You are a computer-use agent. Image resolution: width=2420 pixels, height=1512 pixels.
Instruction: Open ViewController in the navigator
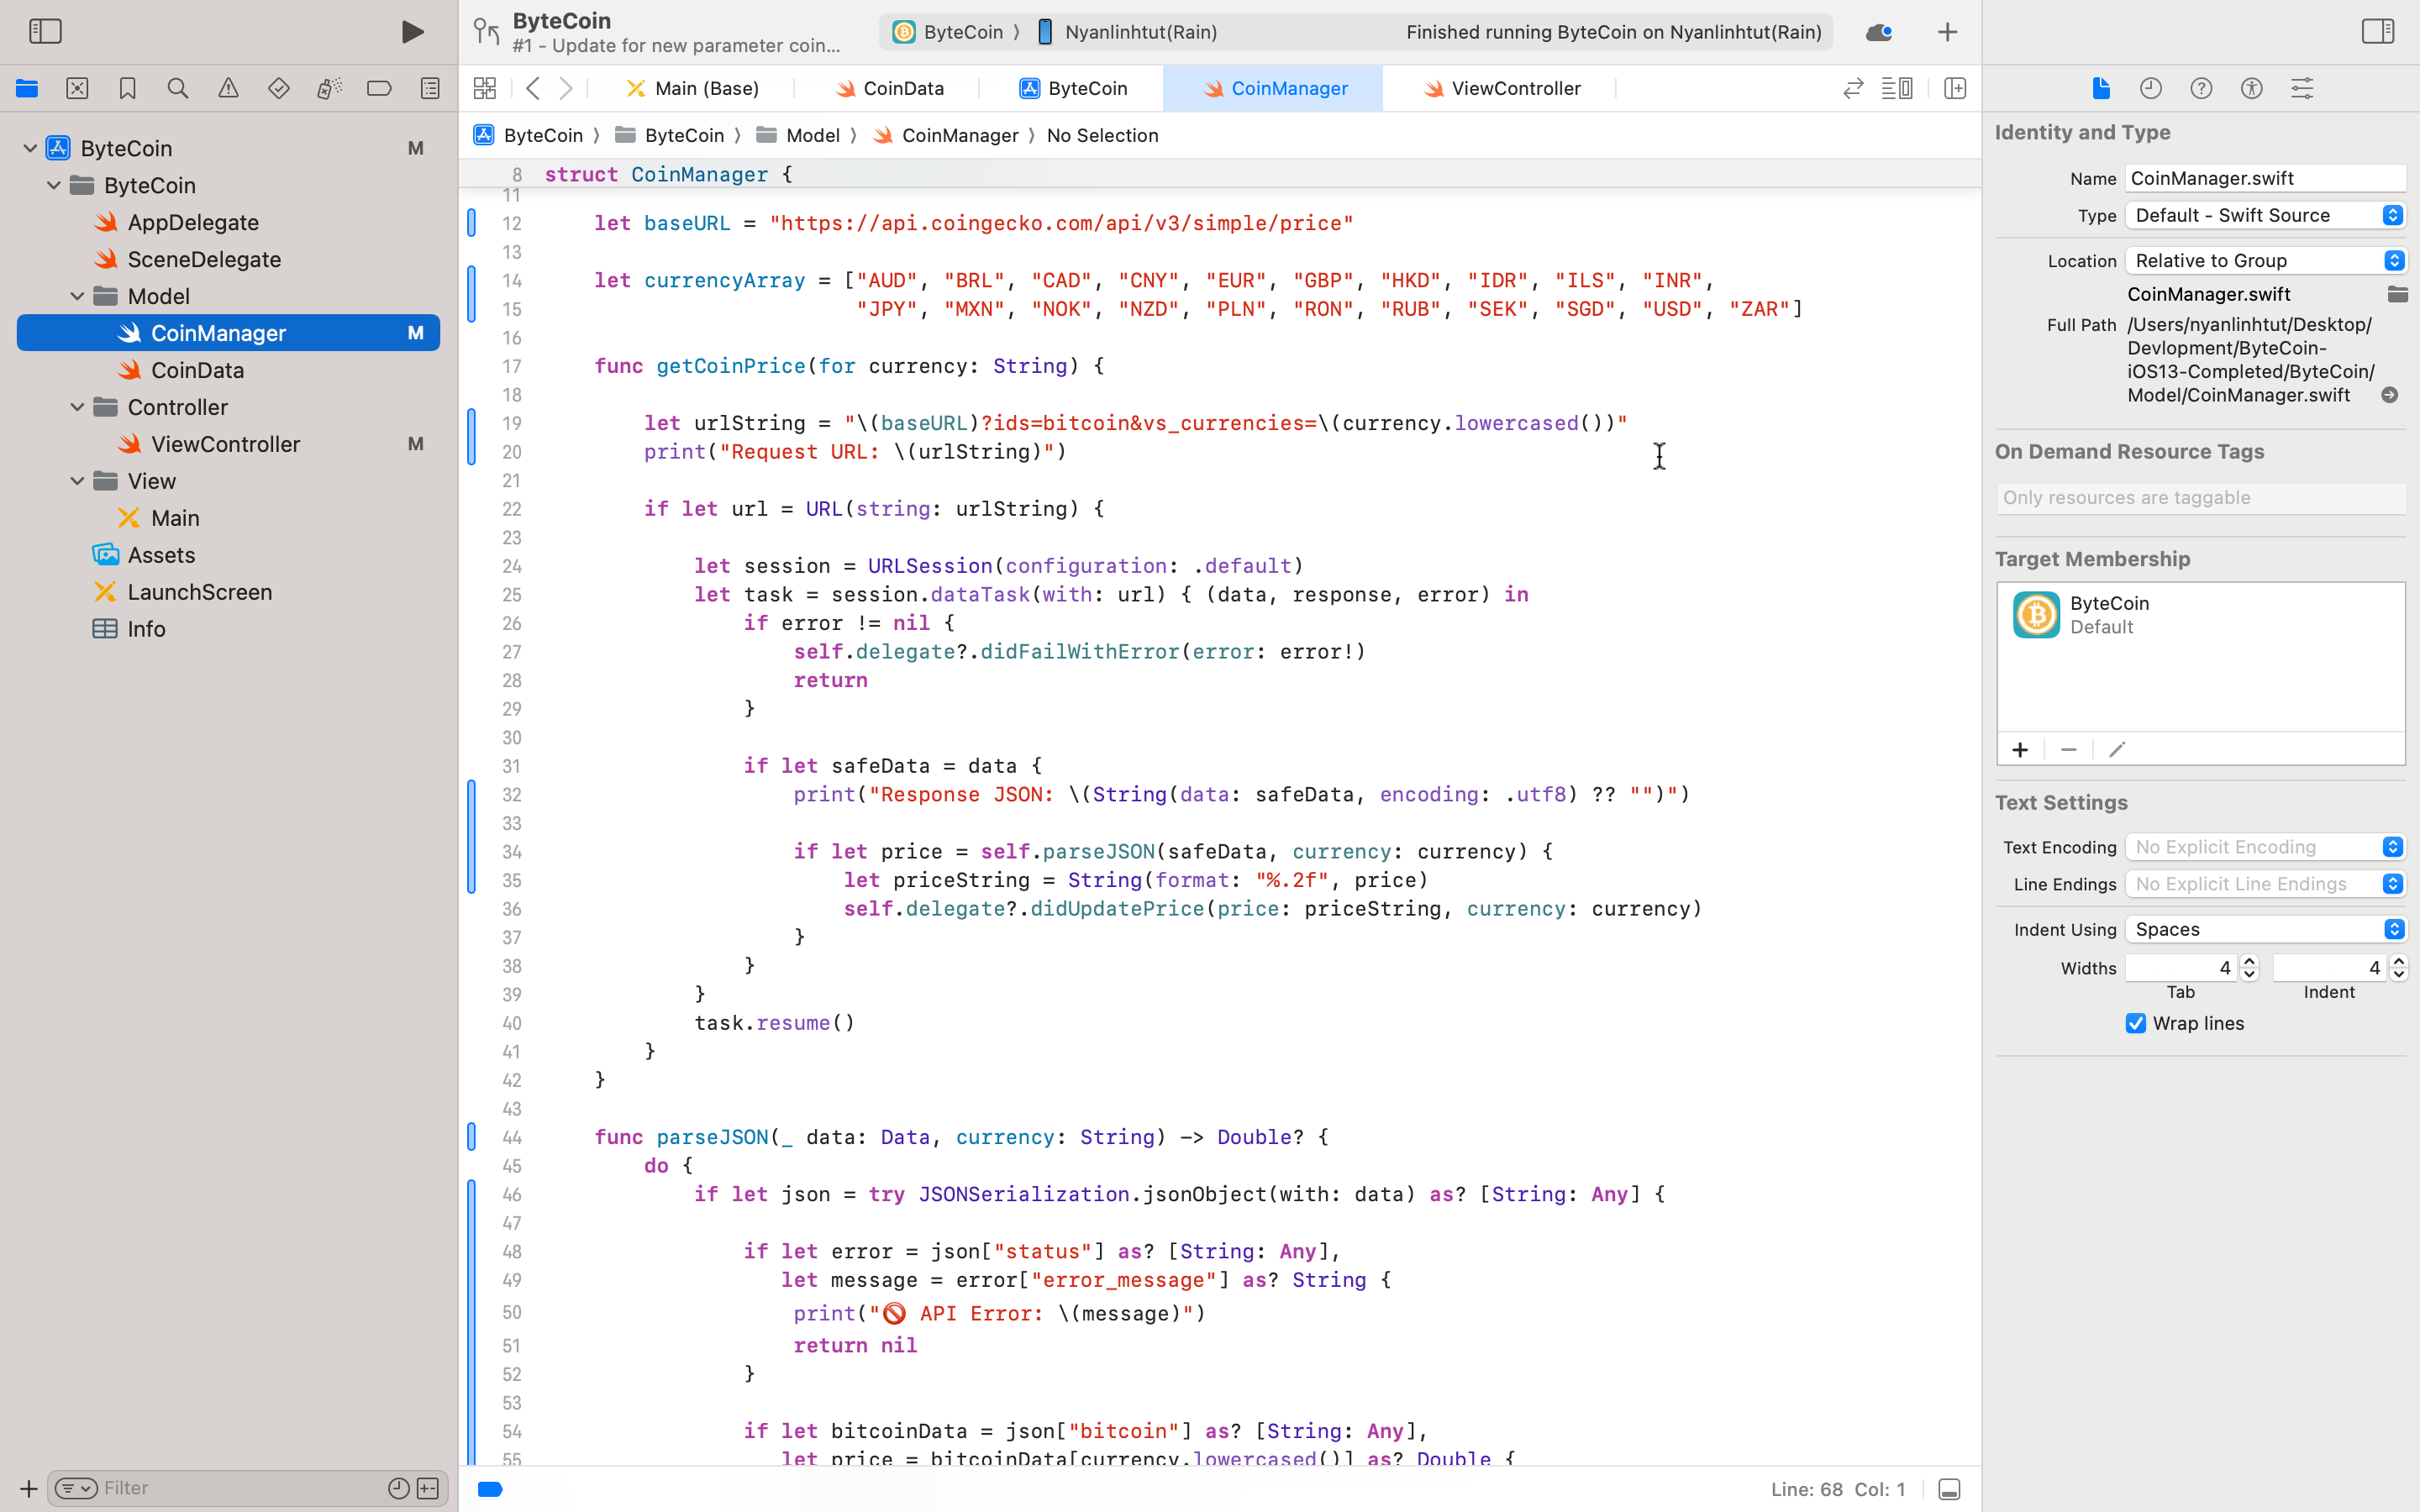tap(225, 444)
